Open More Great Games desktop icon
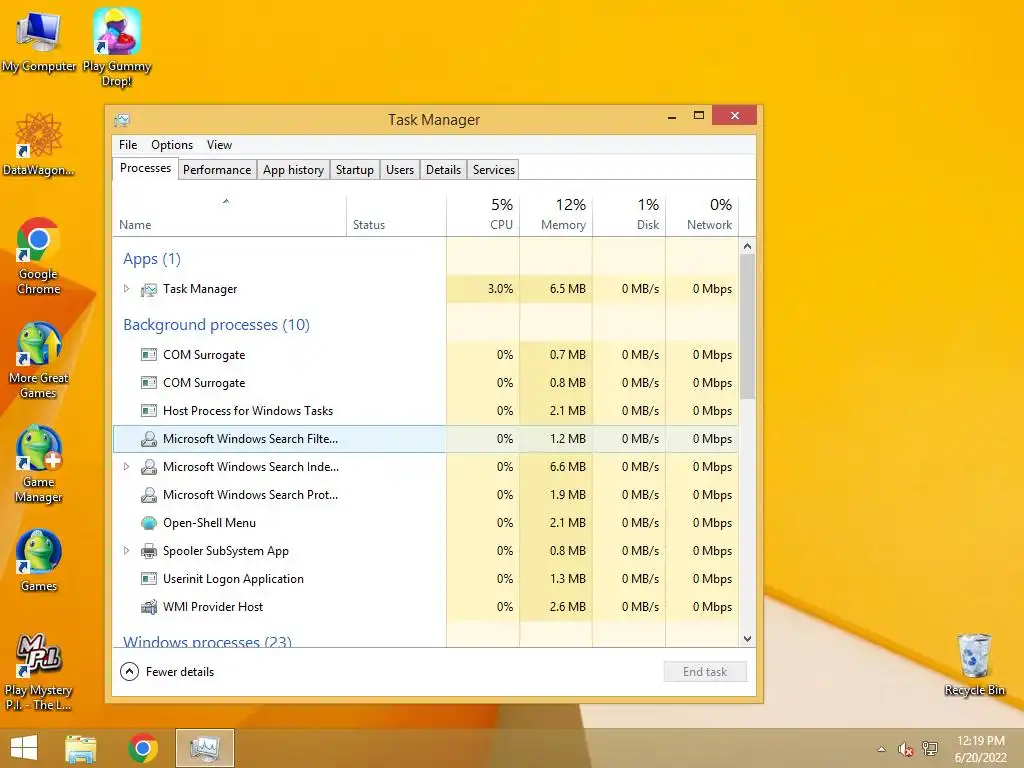Screen dimensions: 1024x768 click(x=39, y=360)
